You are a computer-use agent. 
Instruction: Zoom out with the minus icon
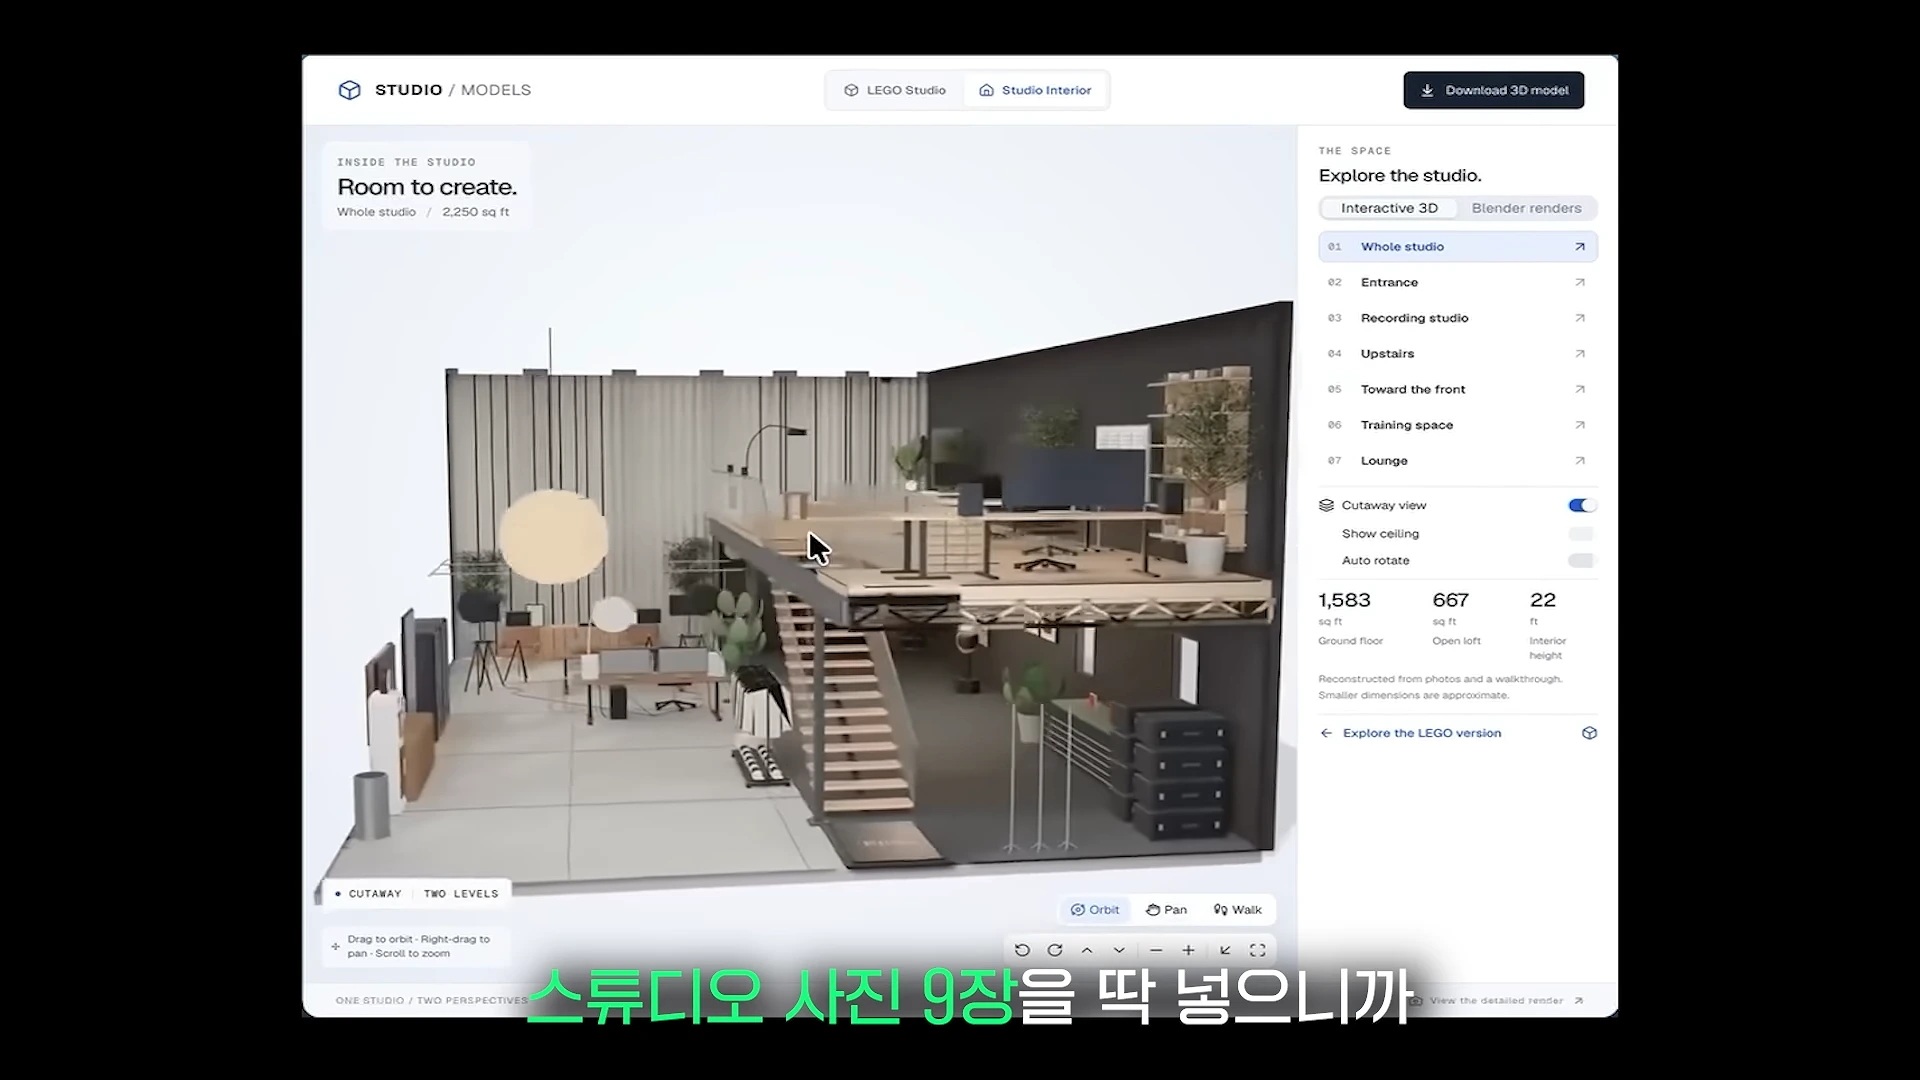pos(1156,950)
